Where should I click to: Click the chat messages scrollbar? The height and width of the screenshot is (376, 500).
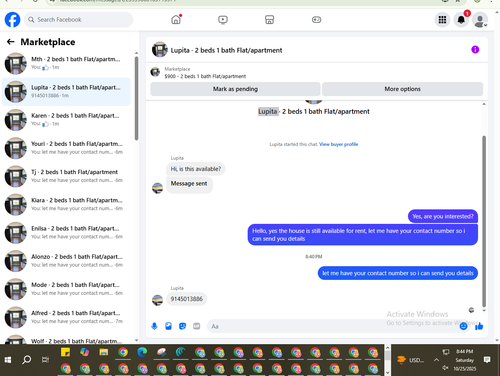(484, 222)
